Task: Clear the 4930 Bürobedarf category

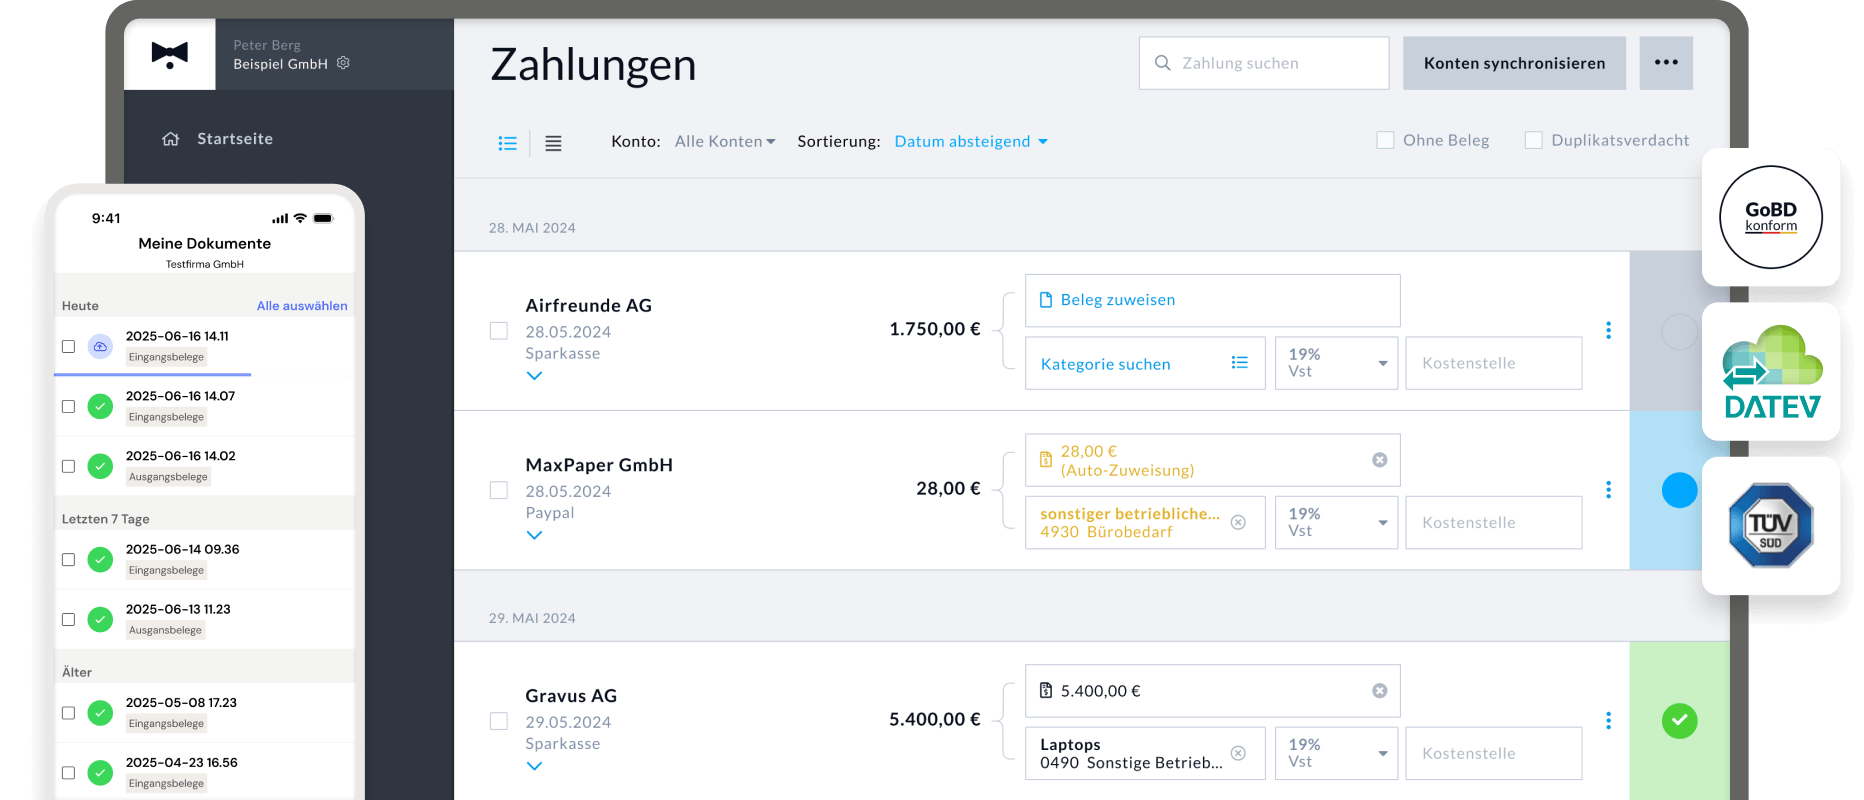Action: pyautogui.click(x=1238, y=522)
